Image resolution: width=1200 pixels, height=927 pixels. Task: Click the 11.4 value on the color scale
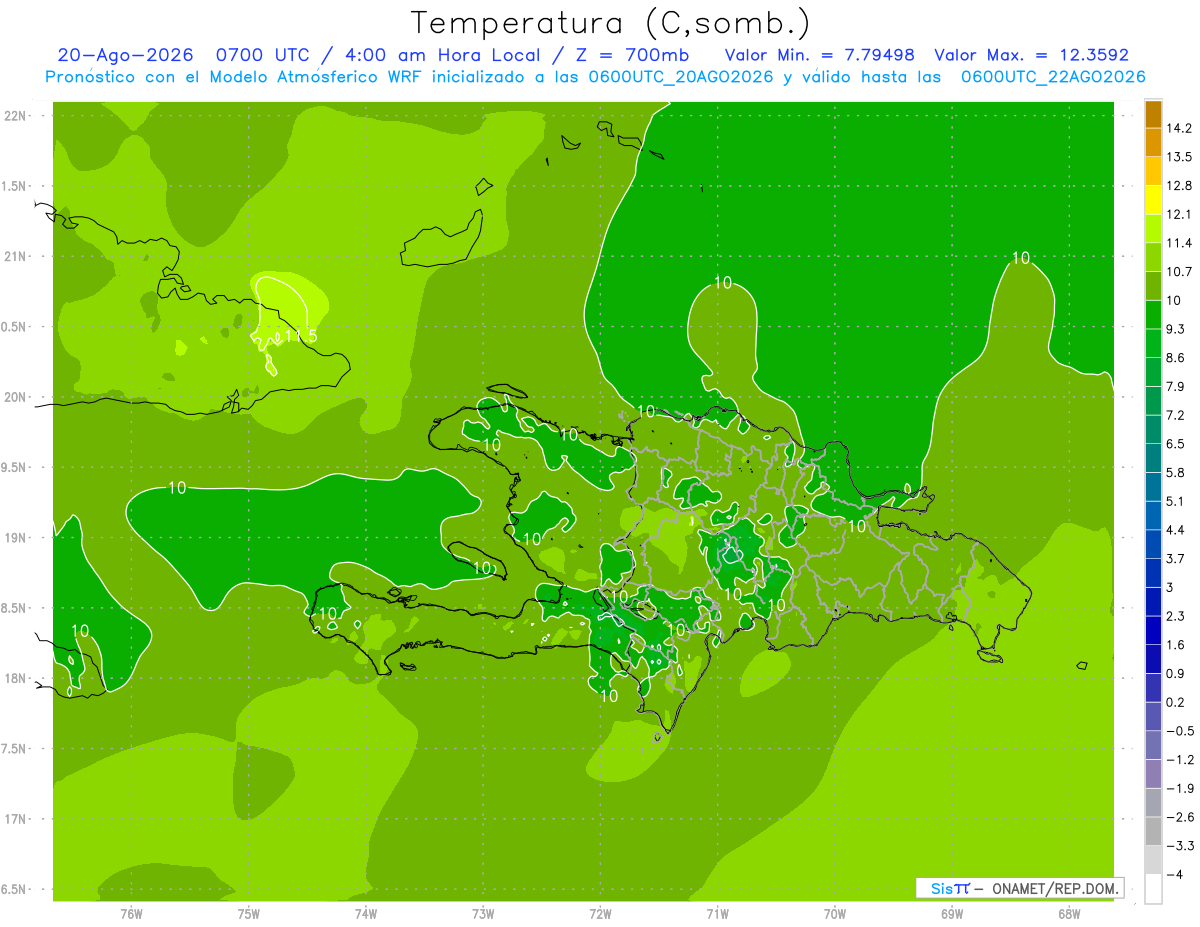(x=1179, y=243)
